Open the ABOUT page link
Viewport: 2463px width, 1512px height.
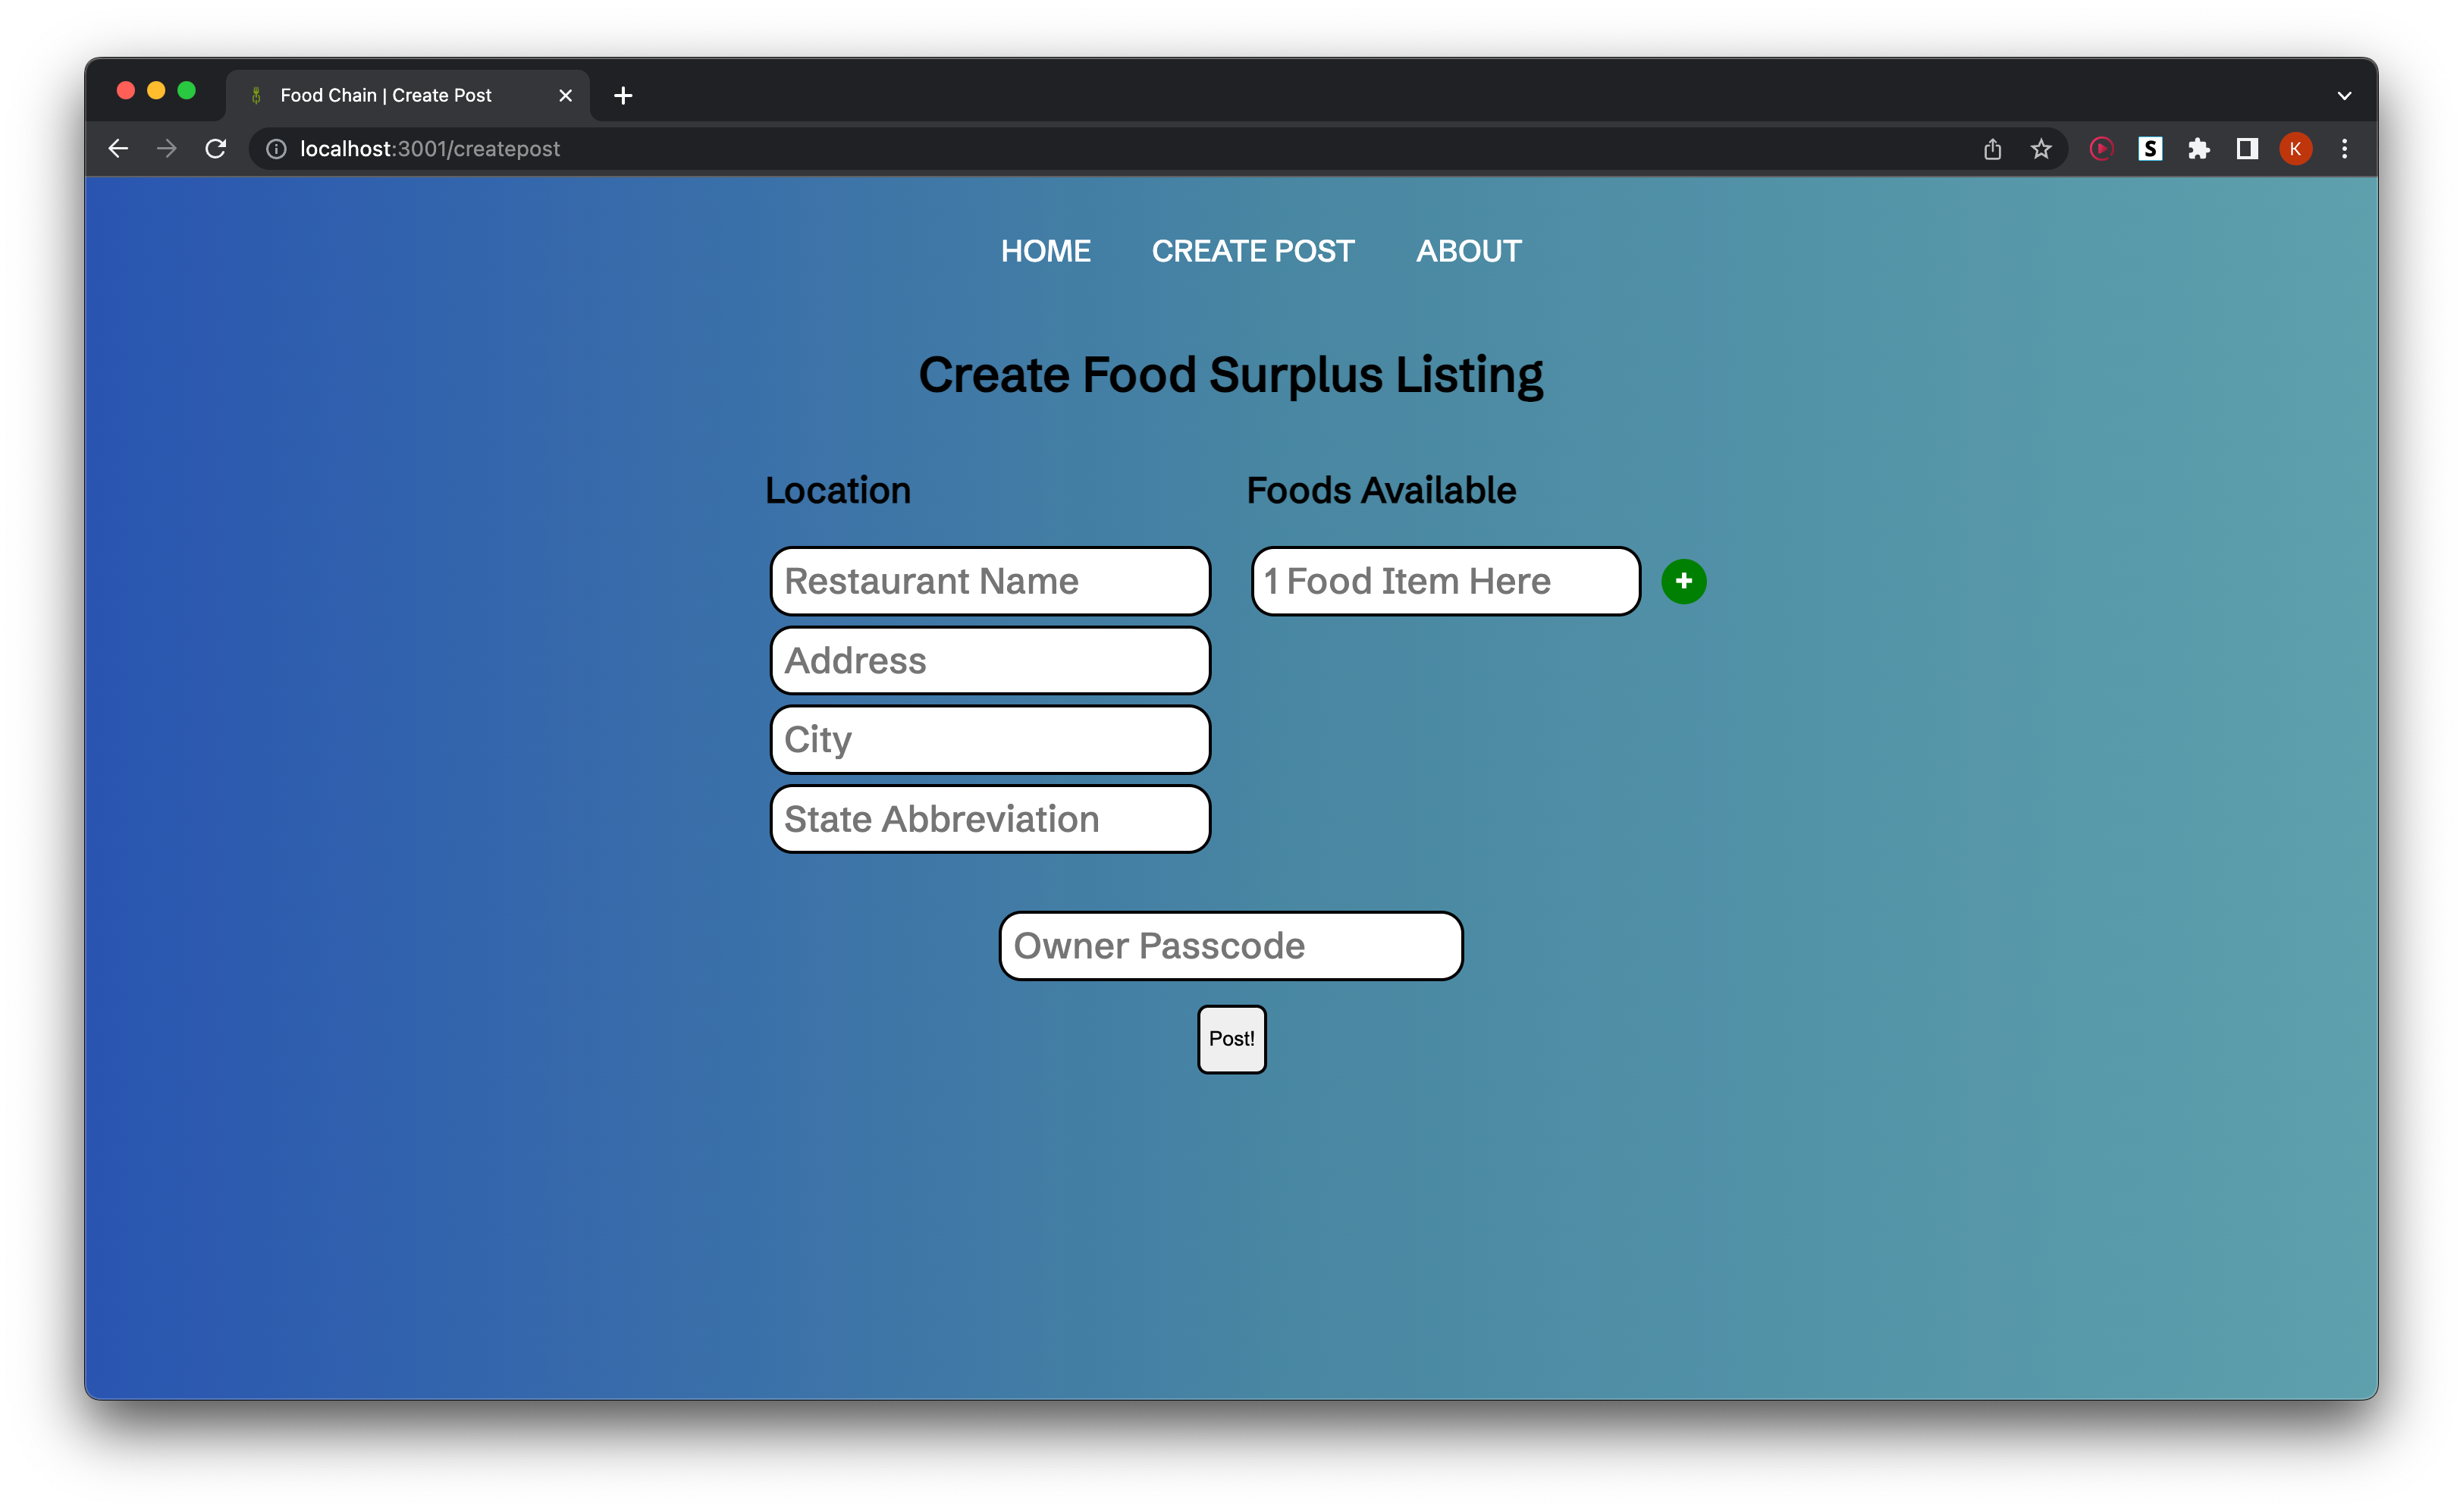[x=1468, y=251]
